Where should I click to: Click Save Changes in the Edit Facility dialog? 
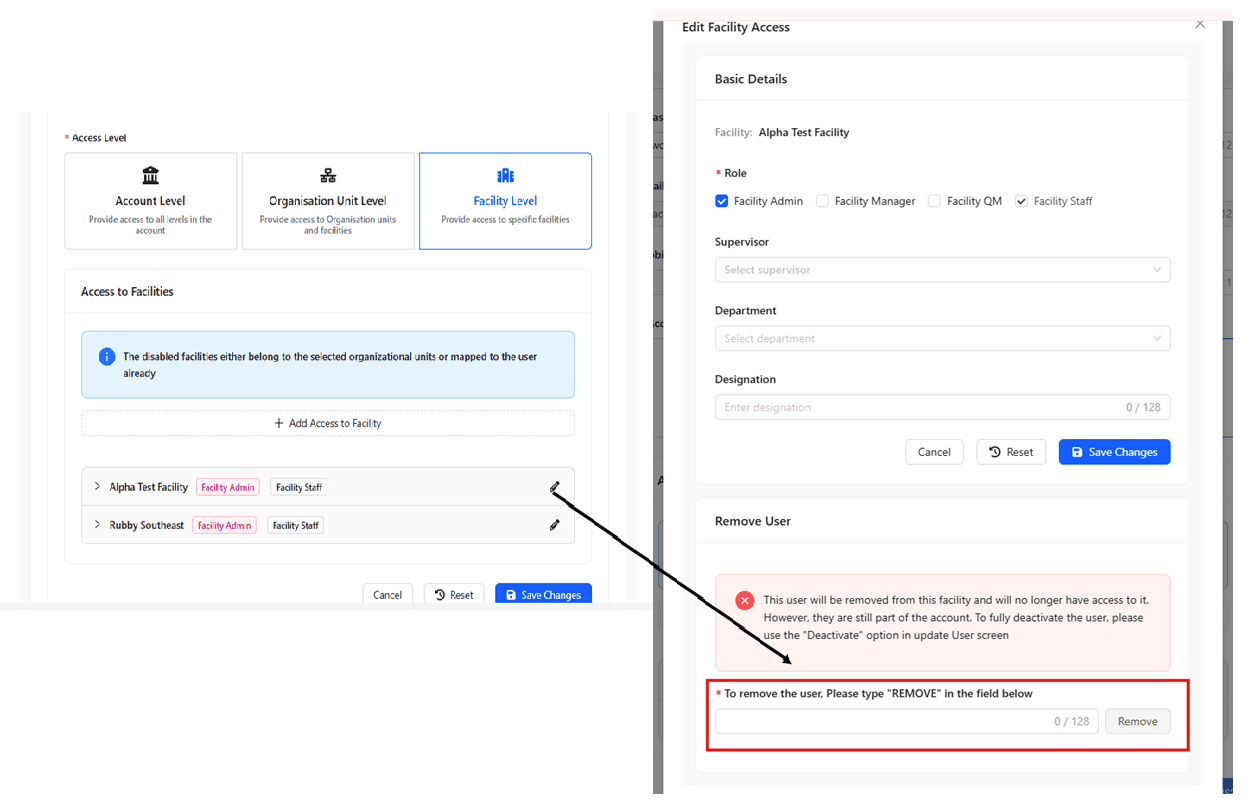click(1114, 452)
